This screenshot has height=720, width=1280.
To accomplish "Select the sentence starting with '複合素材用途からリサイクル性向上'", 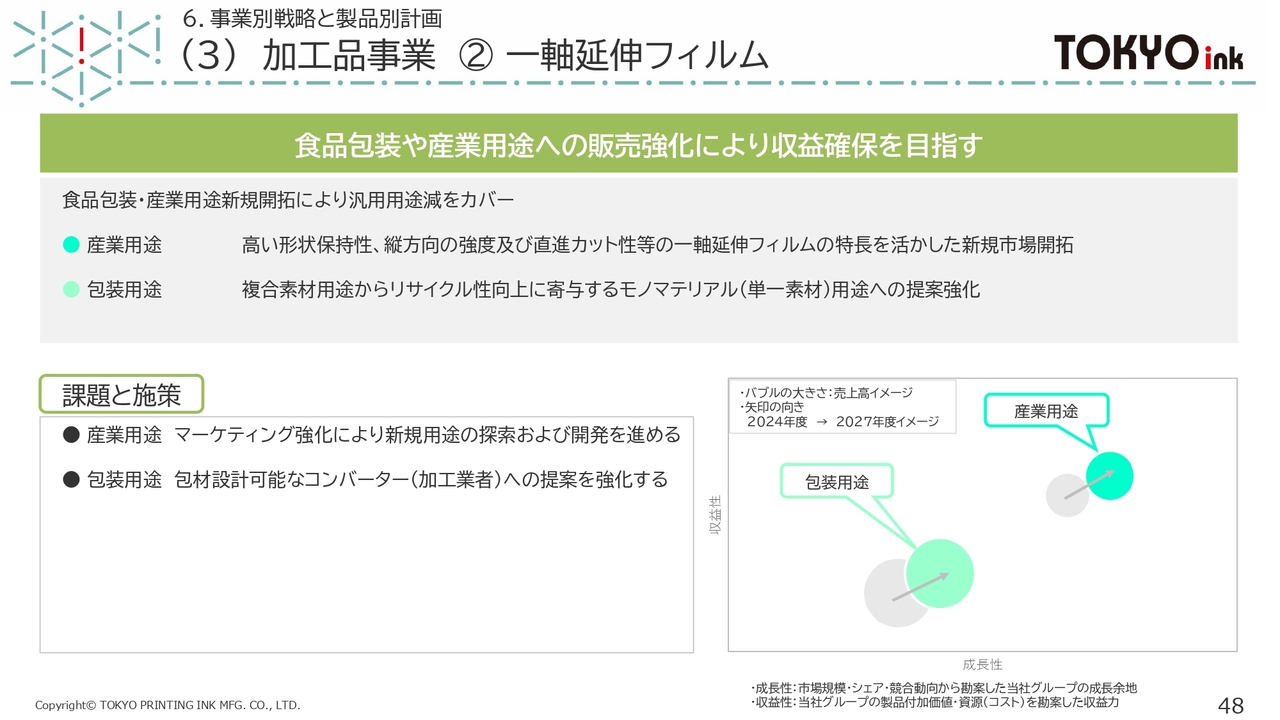I will (610, 290).
